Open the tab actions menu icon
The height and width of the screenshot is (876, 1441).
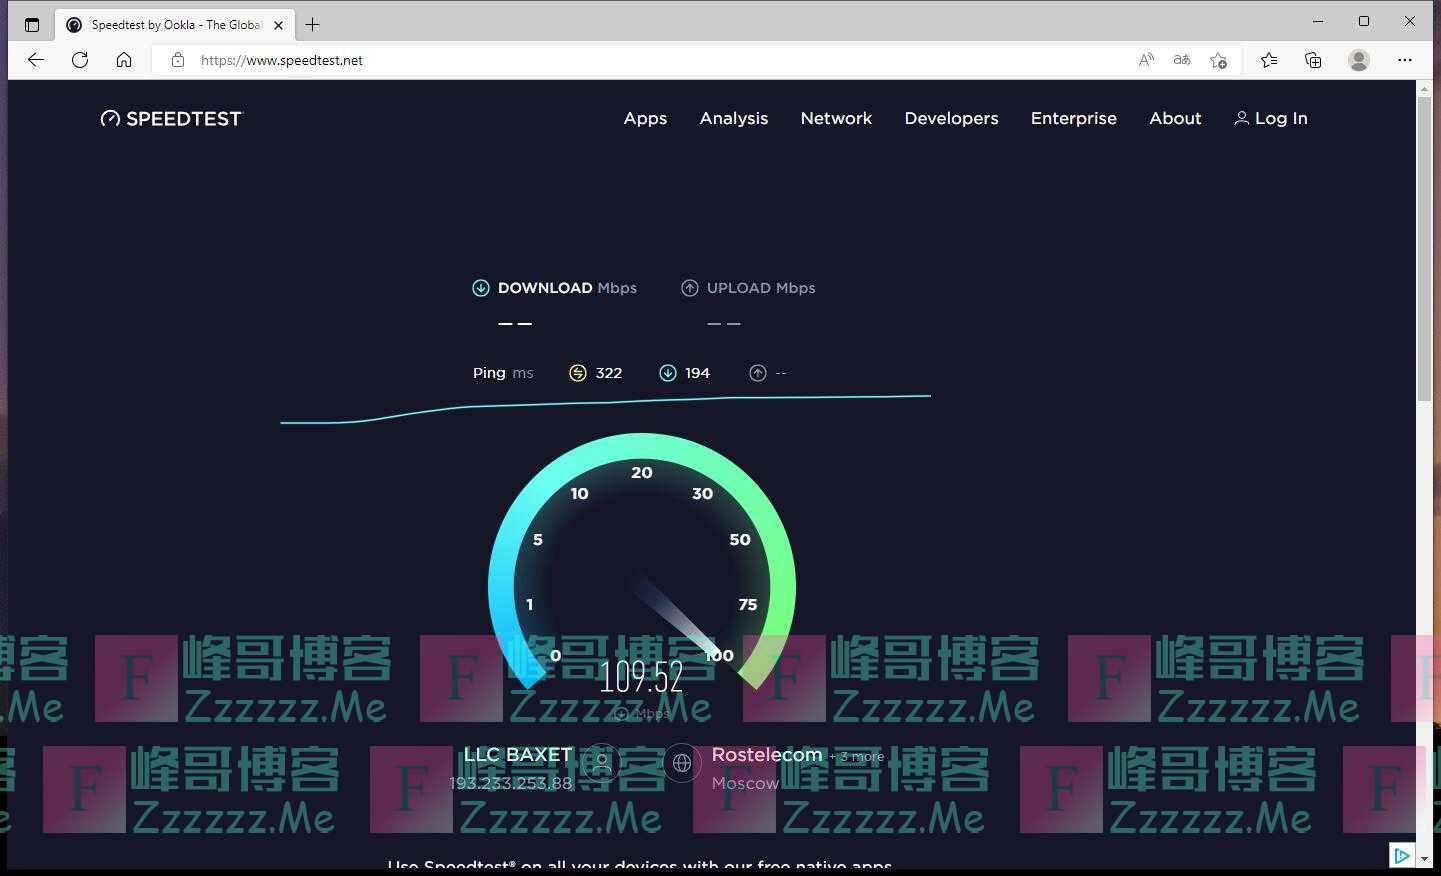coord(32,25)
